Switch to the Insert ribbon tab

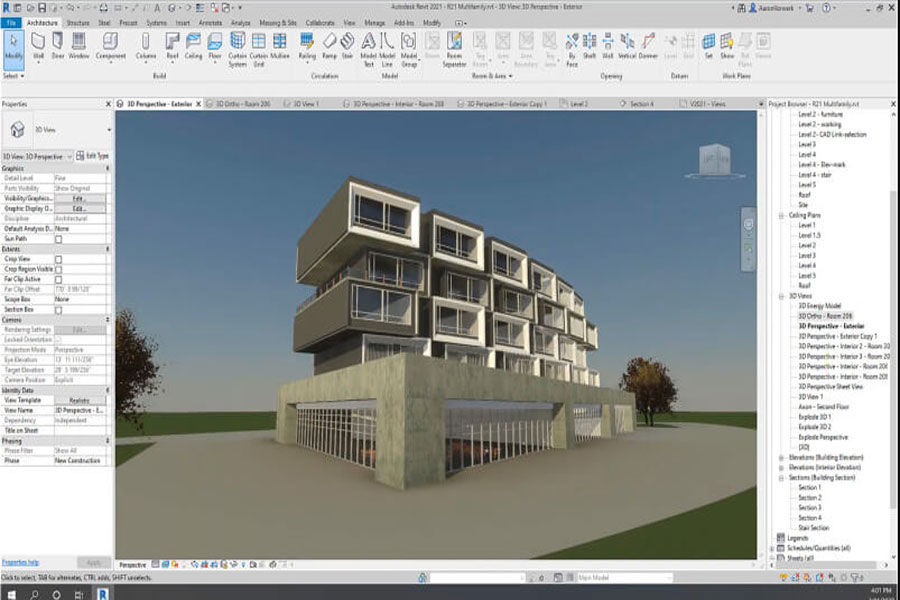pyautogui.click(x=183, y=23)
